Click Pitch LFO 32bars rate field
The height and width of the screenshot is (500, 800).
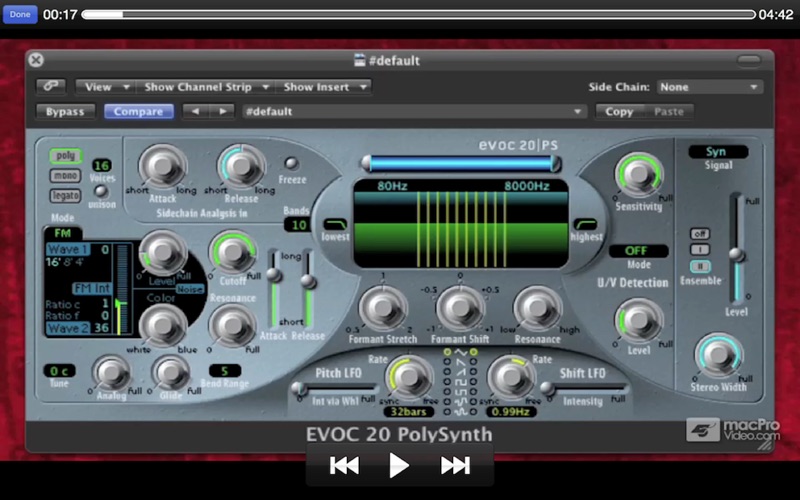click(x=409, y=411)
